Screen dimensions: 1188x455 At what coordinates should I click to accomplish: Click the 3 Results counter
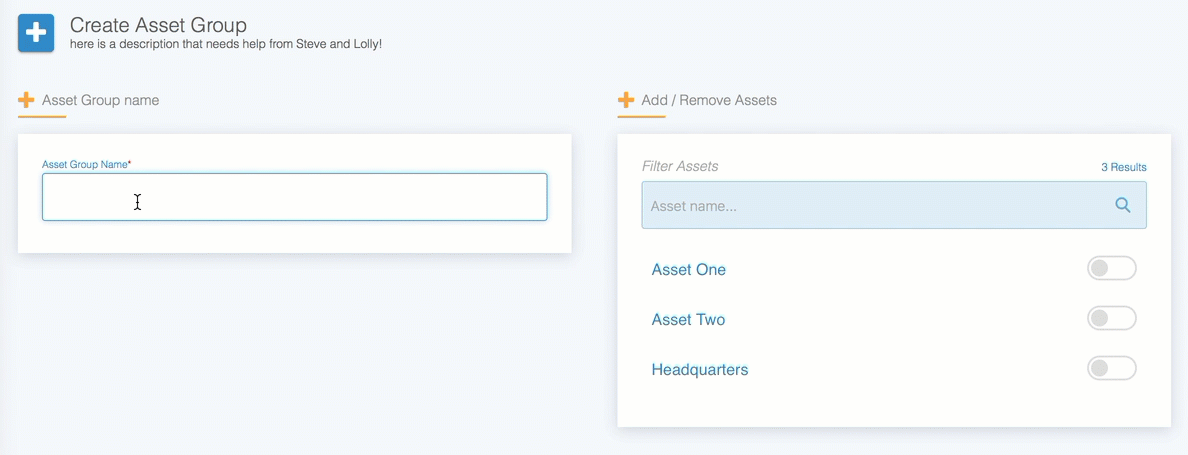tap(1124, 167)
